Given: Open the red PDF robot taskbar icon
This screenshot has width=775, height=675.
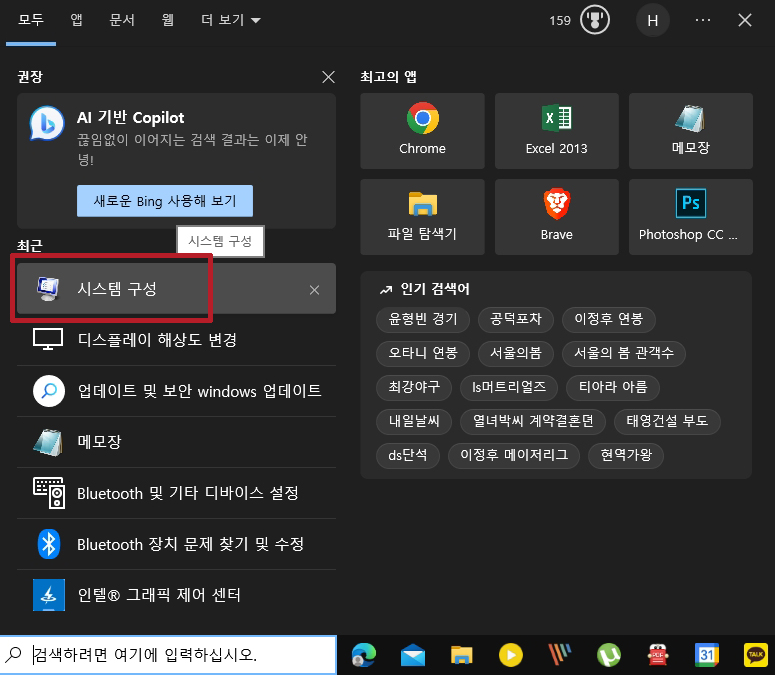Looking at the screenshot, I should pos(658,655).
